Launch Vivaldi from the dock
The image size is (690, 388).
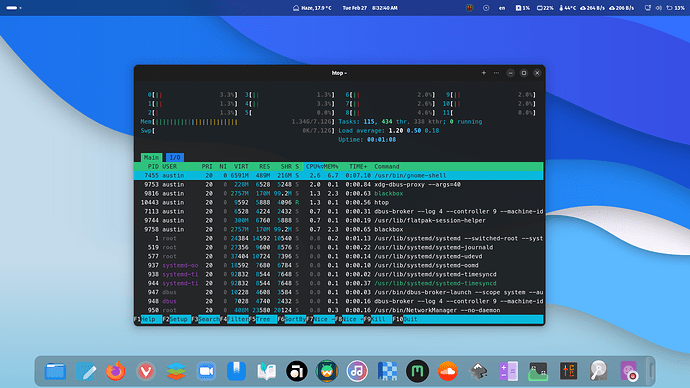[146, 371]
